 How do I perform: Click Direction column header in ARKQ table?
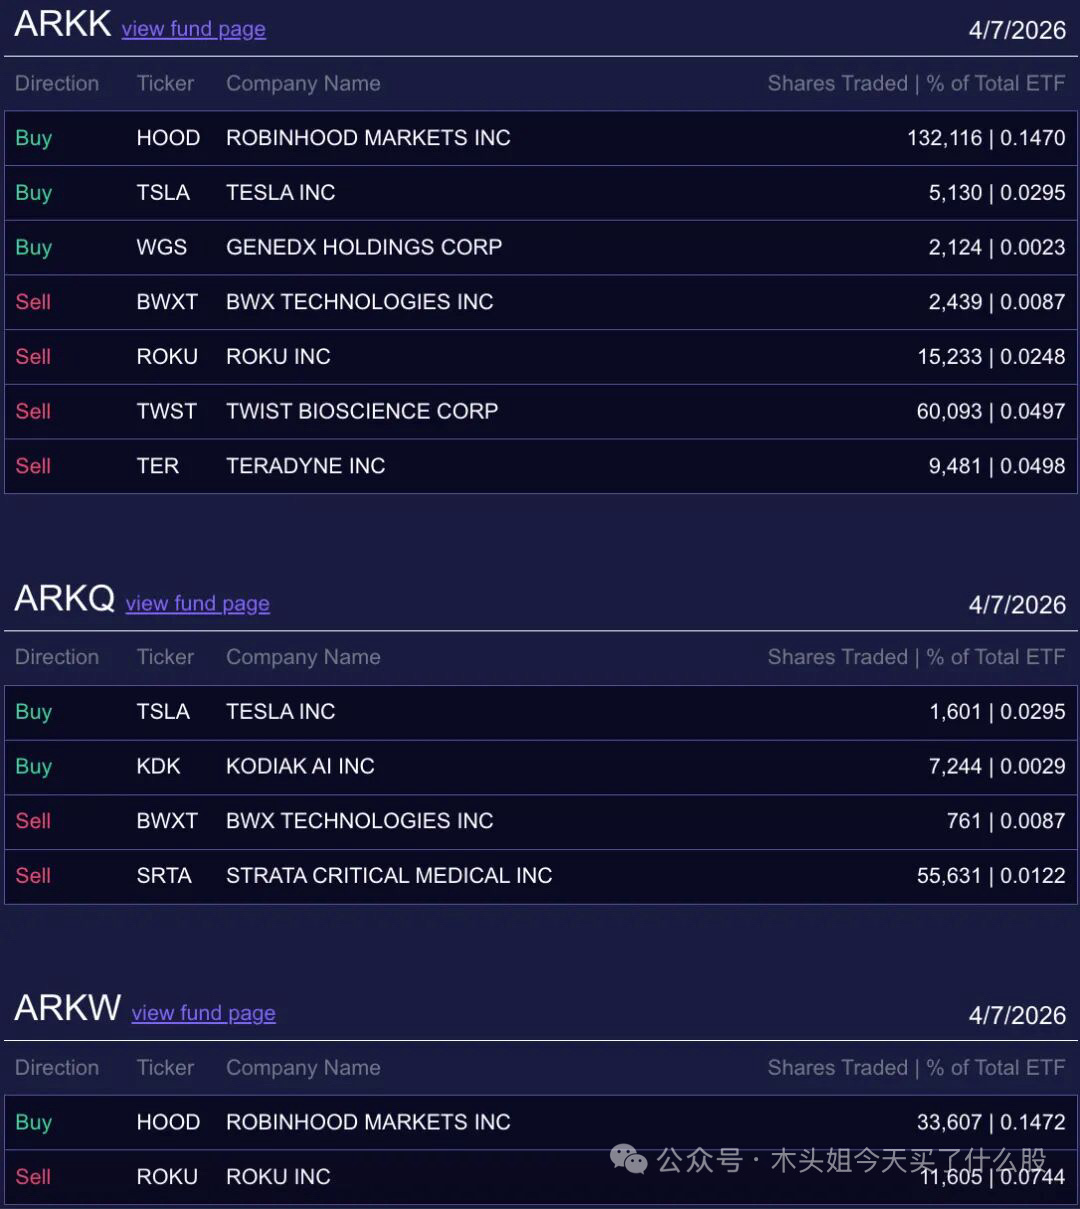click(57, 657)
